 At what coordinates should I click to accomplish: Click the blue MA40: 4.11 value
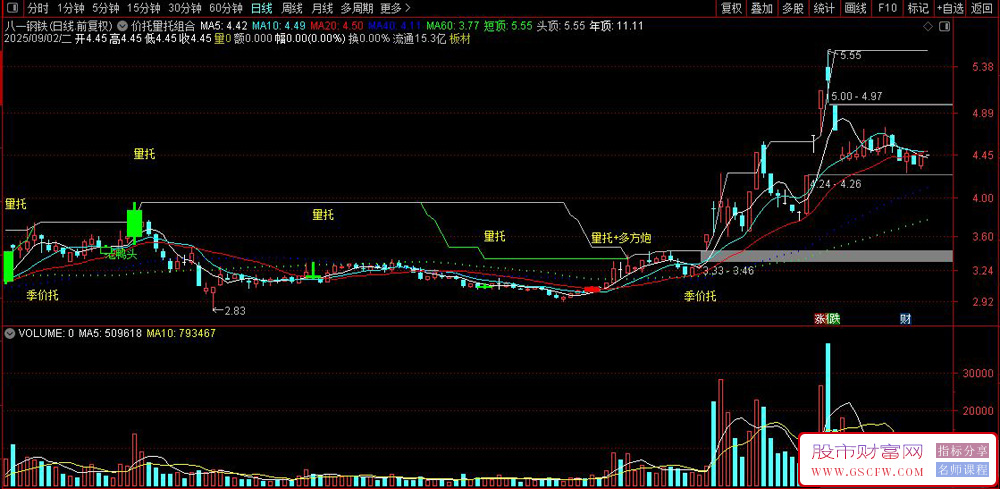click(395, 27)
